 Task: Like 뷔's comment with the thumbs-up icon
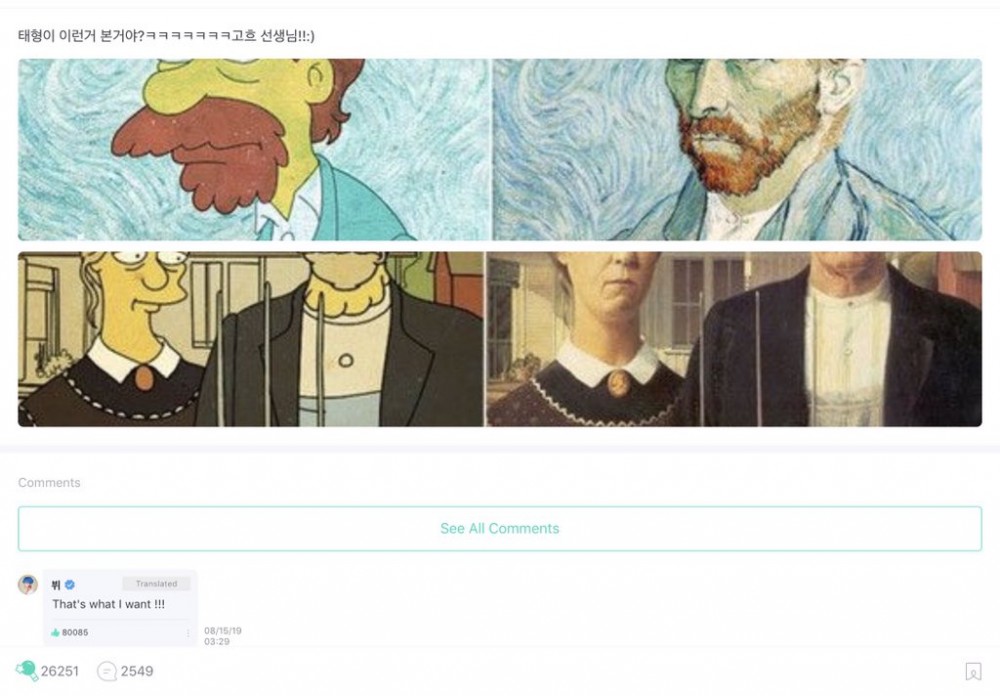click(55, 632)
